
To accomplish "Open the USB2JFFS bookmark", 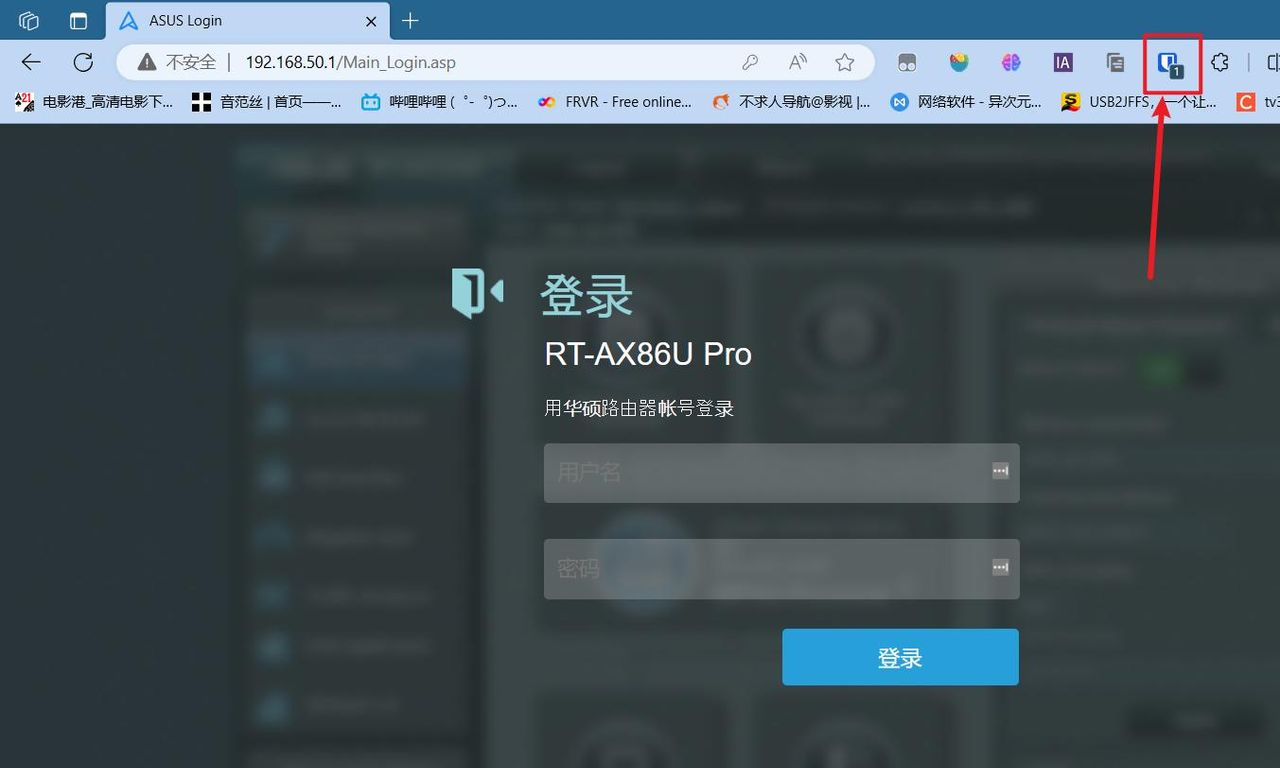I will click(x=1139, y=101).
